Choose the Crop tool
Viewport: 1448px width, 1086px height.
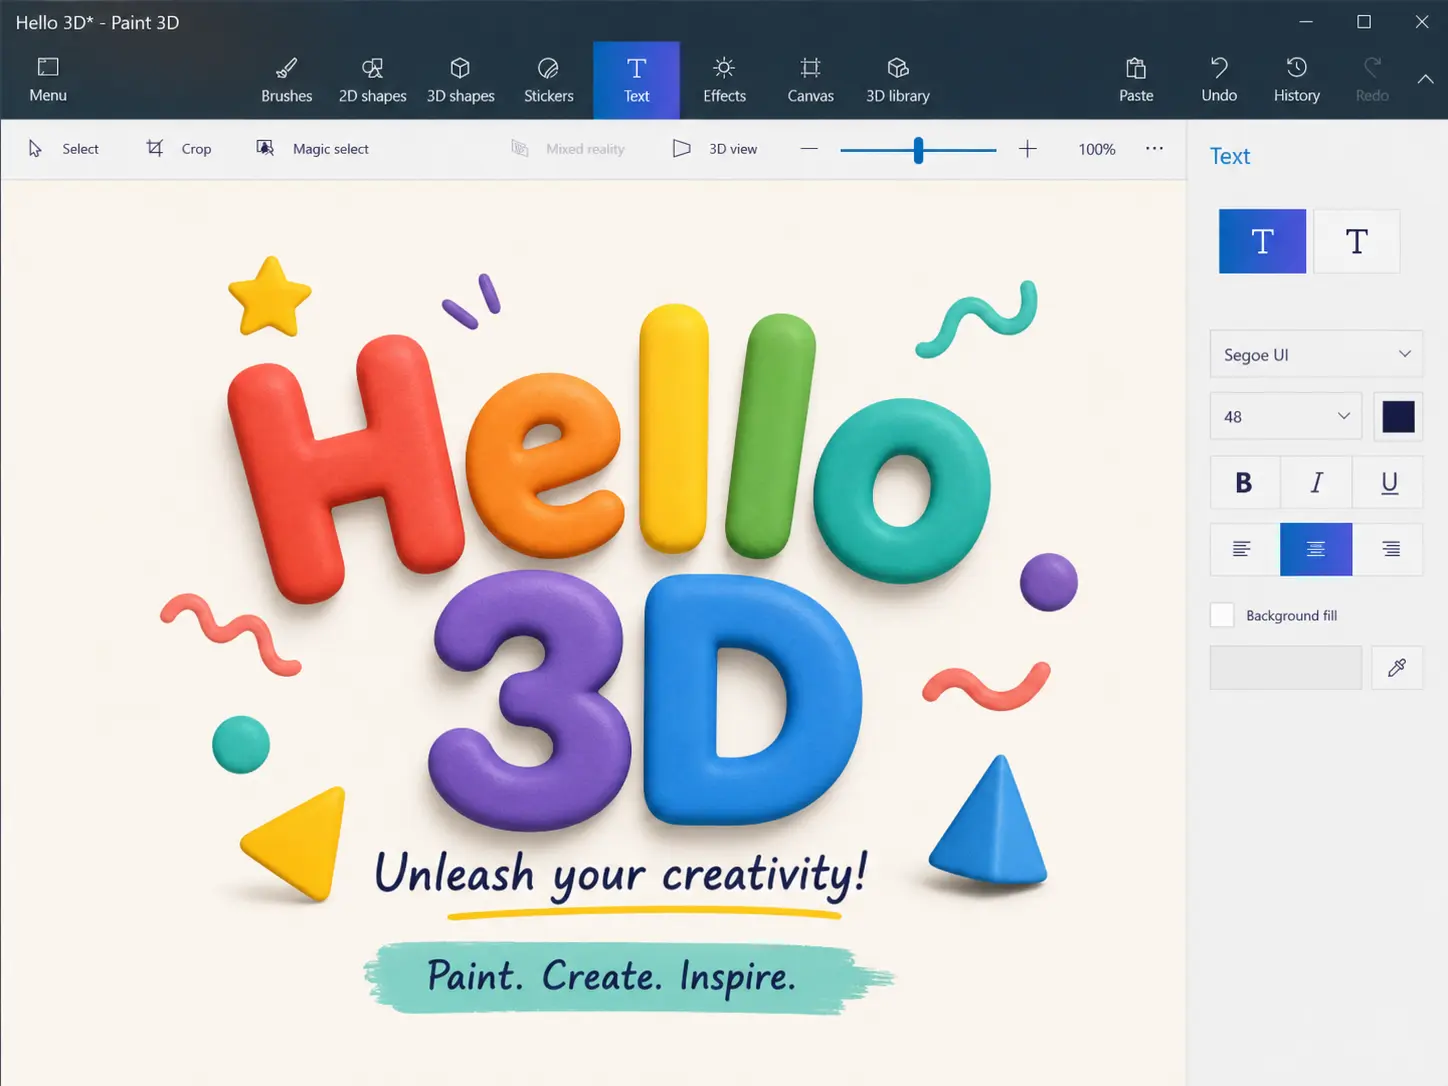[180, 149]
